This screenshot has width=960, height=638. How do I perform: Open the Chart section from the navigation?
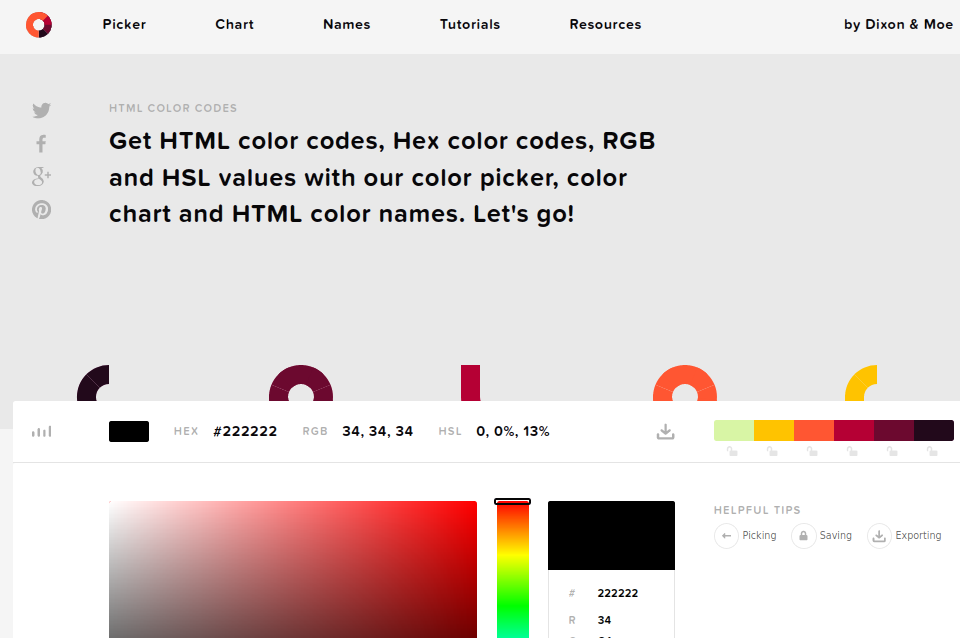(234, 24)
